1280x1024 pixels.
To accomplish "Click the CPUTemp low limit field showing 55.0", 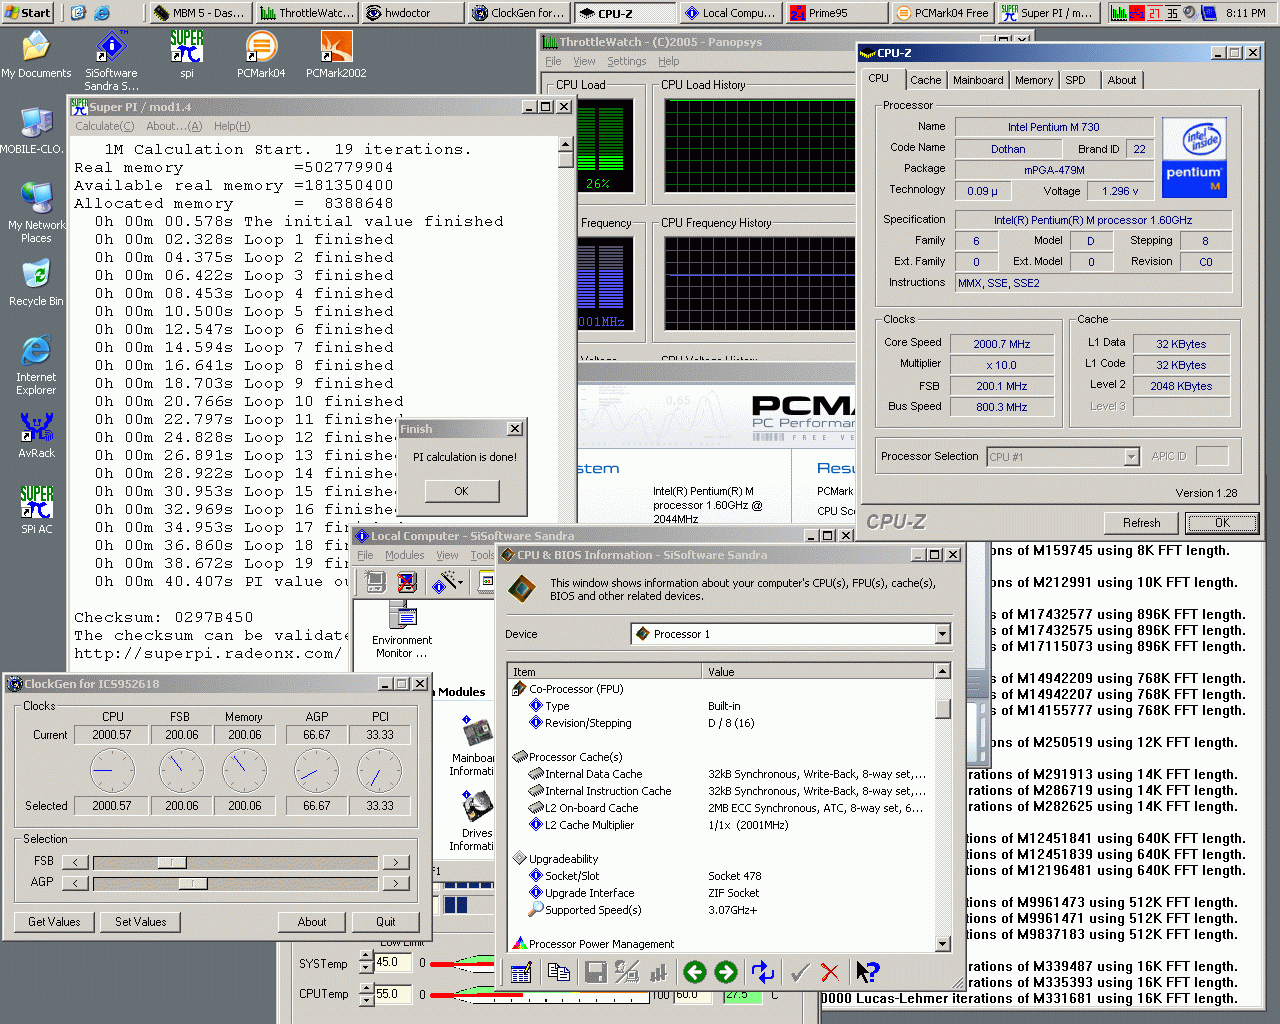I will click(x=393, y=994).
